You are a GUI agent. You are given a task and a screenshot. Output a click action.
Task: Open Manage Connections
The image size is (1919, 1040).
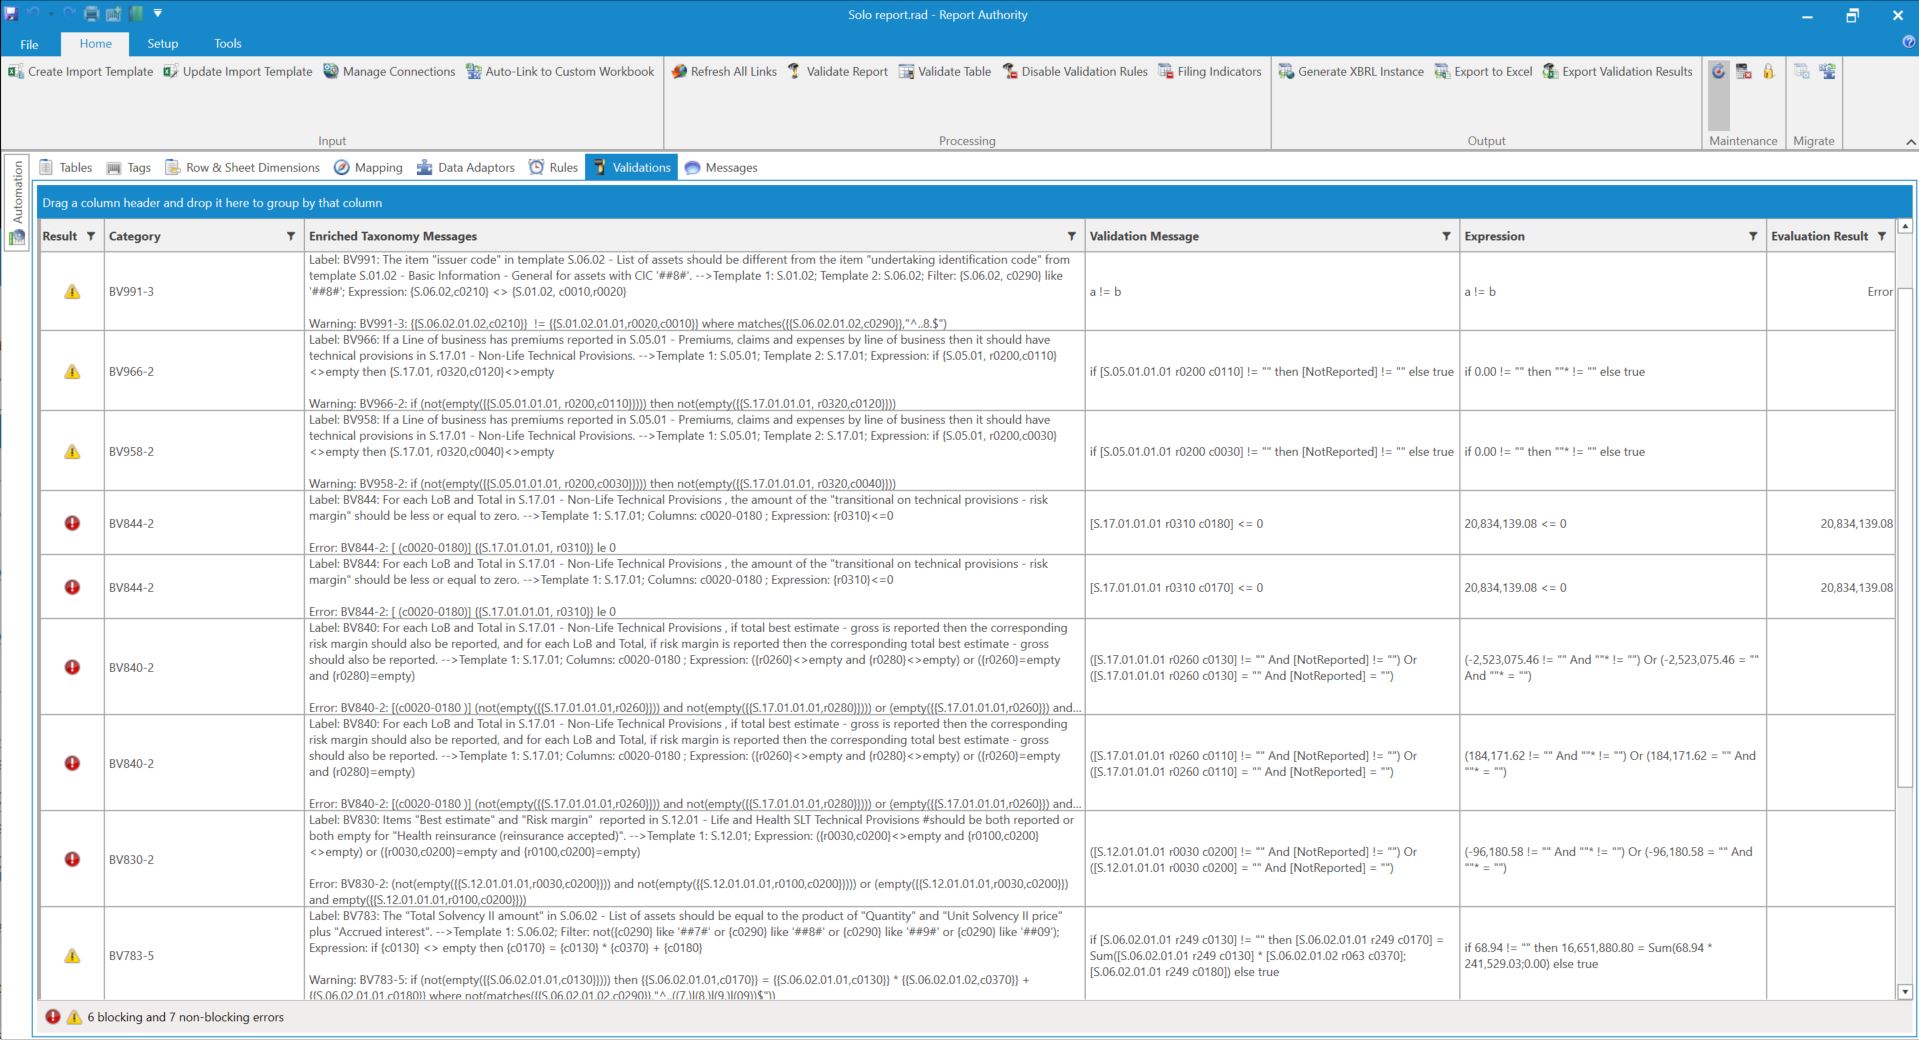pyautogui.click(x=389, y=72)
